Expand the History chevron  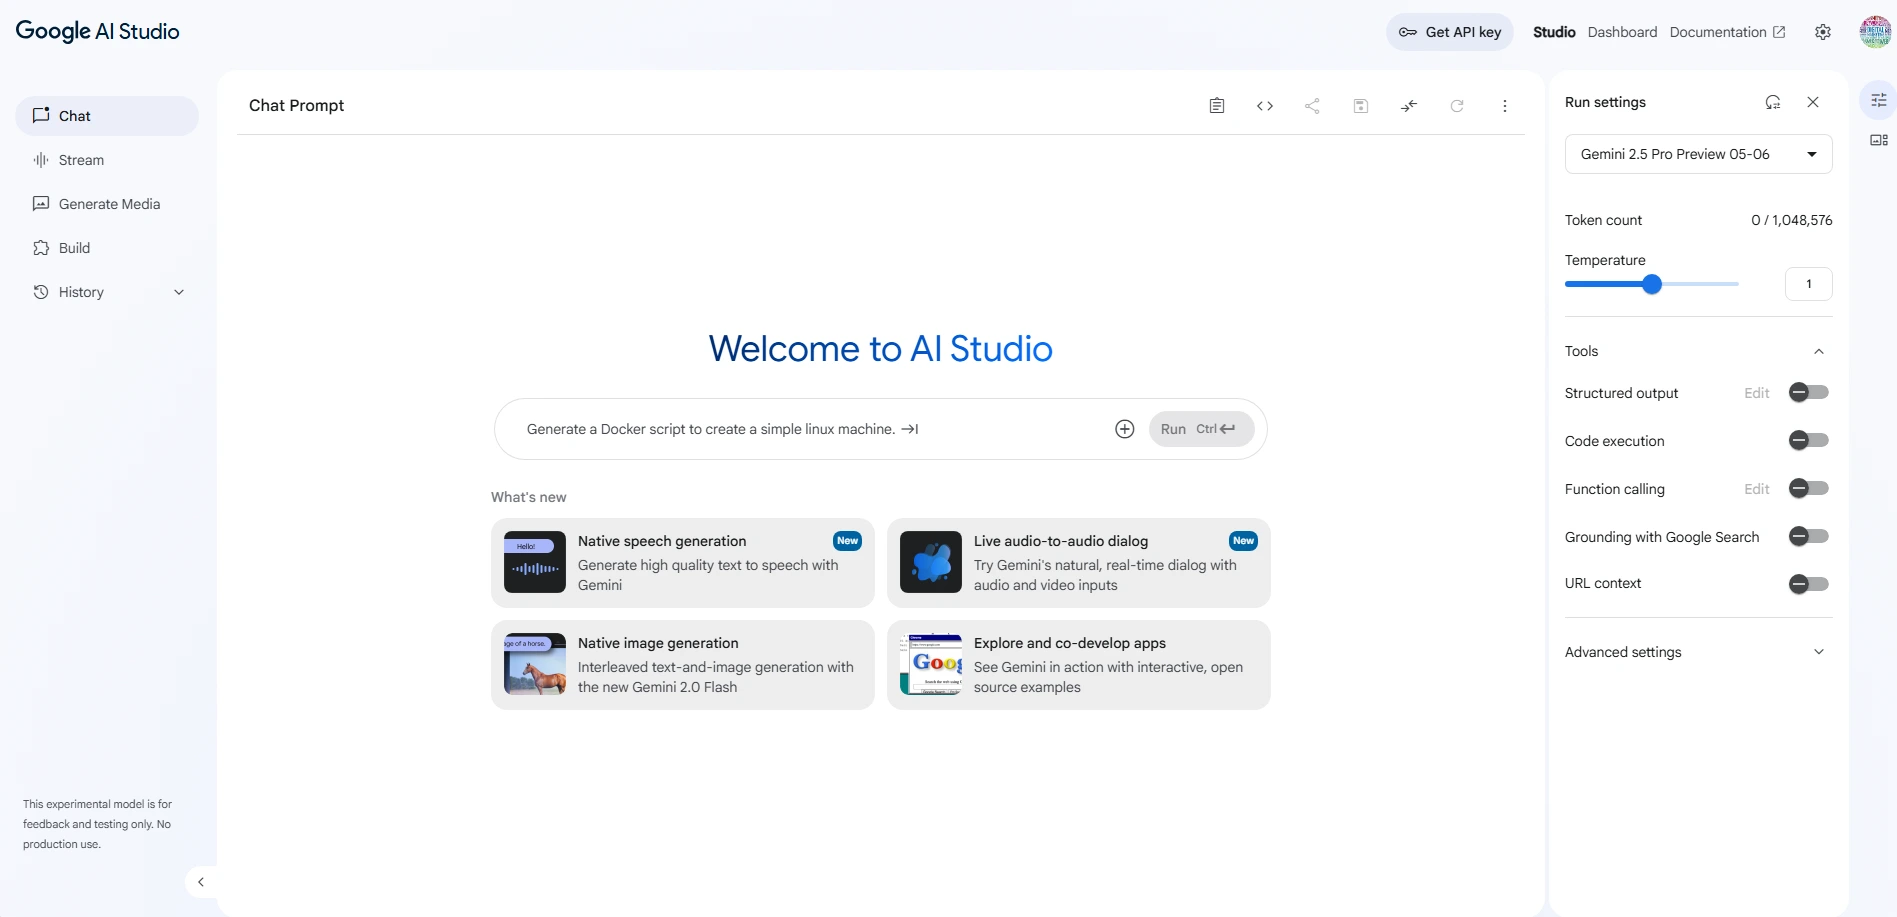tap(179, 292)
